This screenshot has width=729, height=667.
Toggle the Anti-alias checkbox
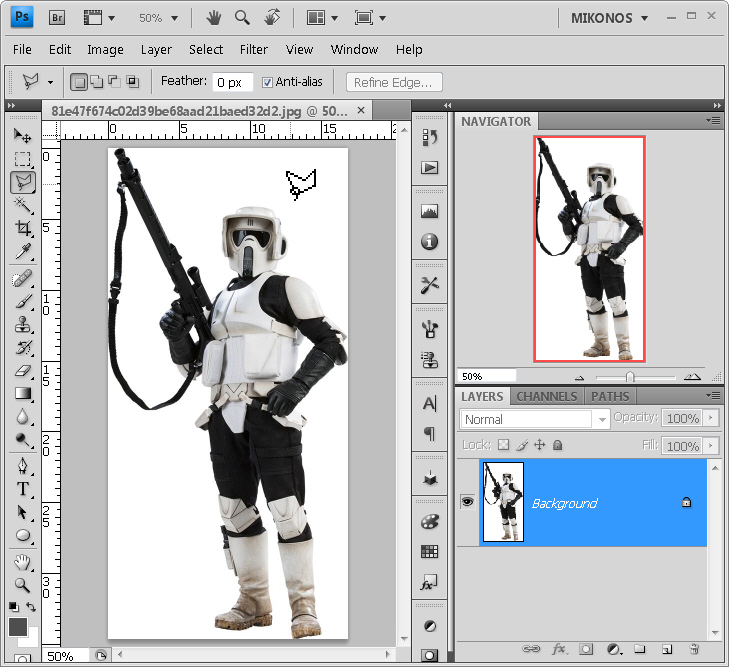click(267, 82)
